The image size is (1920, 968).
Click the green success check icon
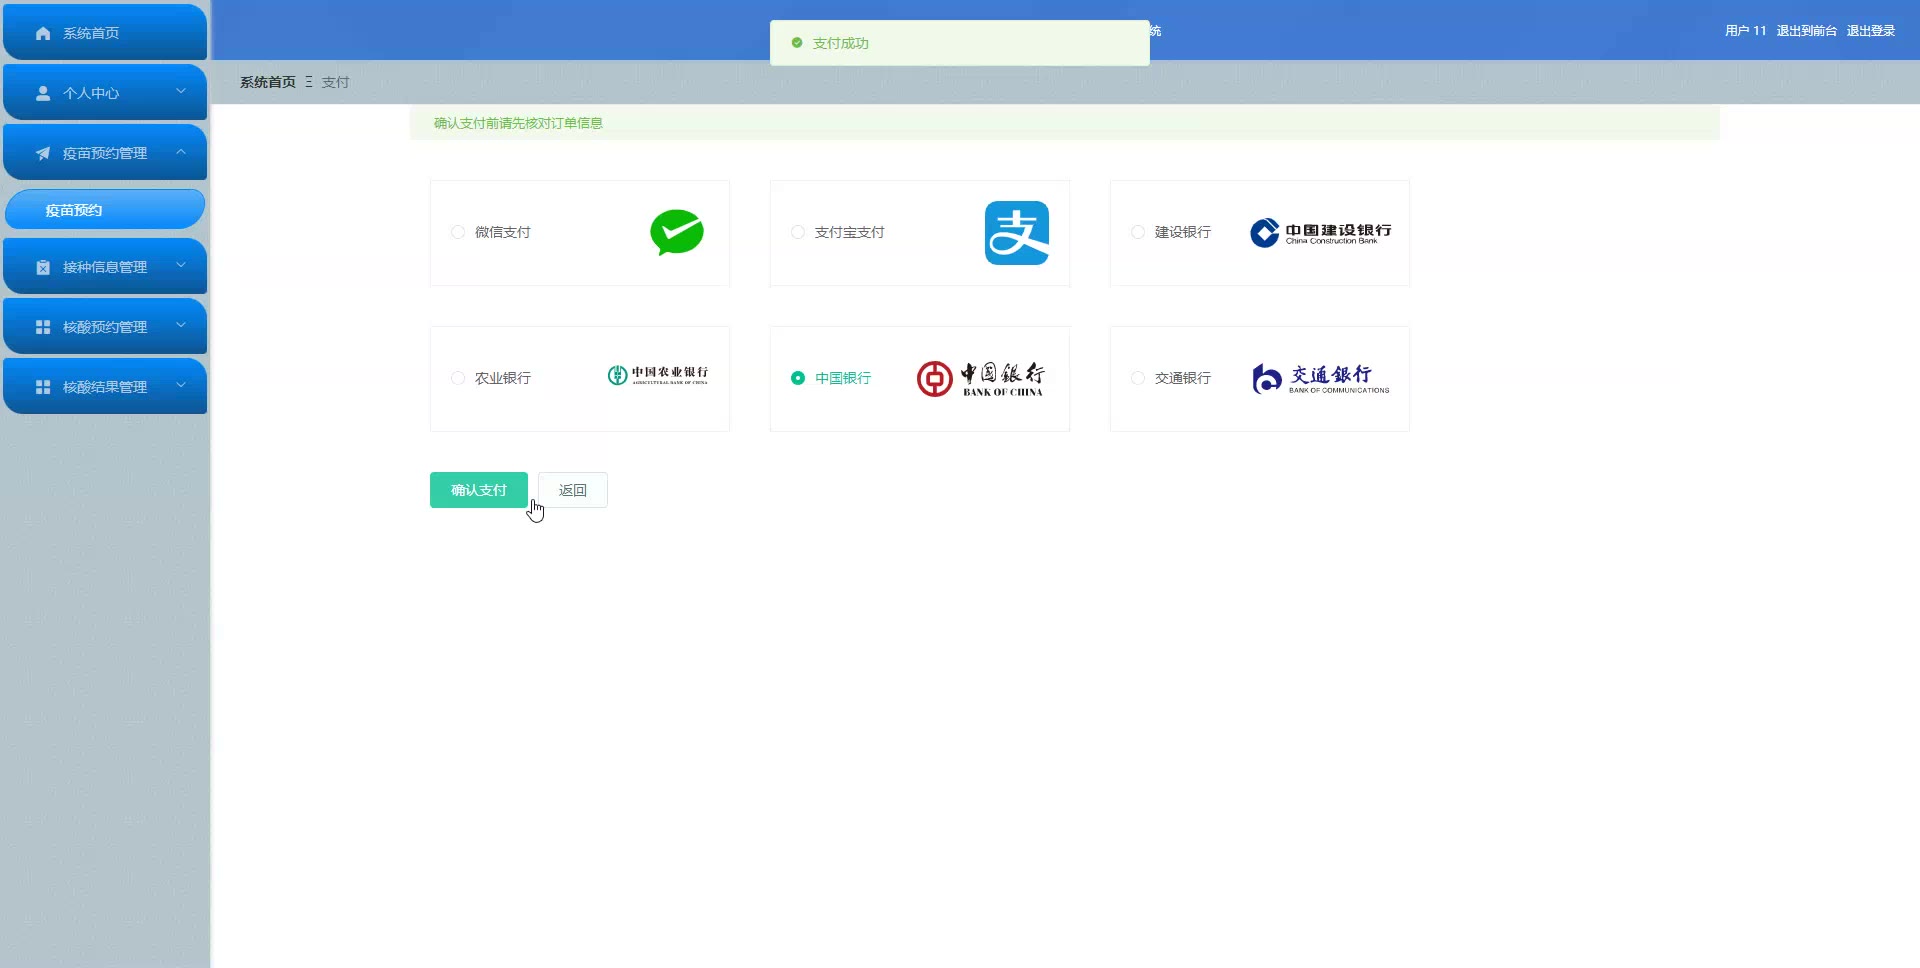point(797,43)
